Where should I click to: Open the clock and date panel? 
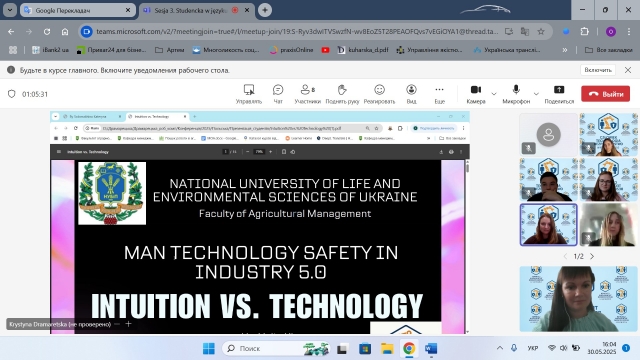pos(602,348)
